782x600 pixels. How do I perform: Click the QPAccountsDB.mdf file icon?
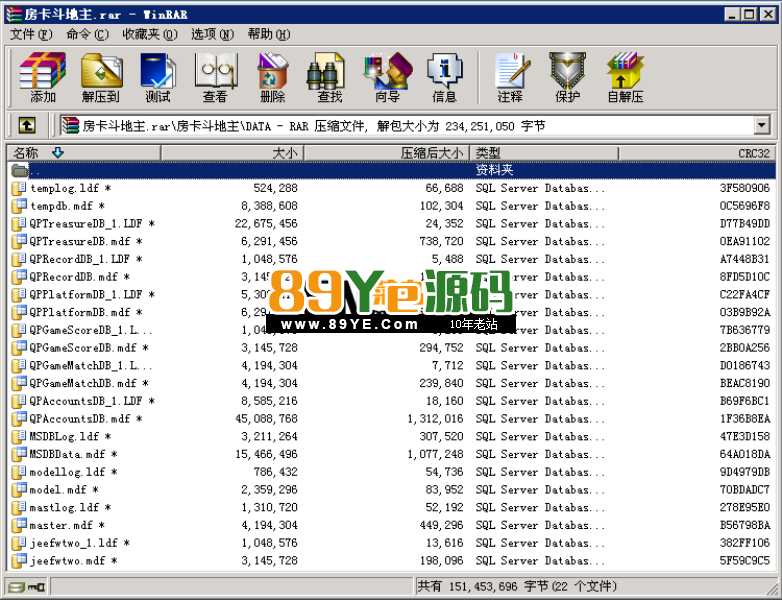coord(19,419)
